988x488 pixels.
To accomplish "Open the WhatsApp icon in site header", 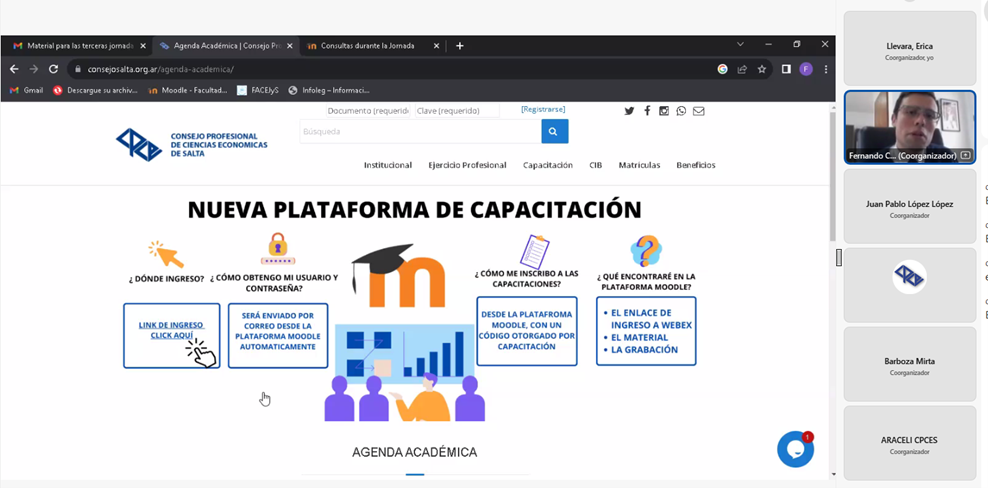I will pyautogui.click(x=681, y=111).
